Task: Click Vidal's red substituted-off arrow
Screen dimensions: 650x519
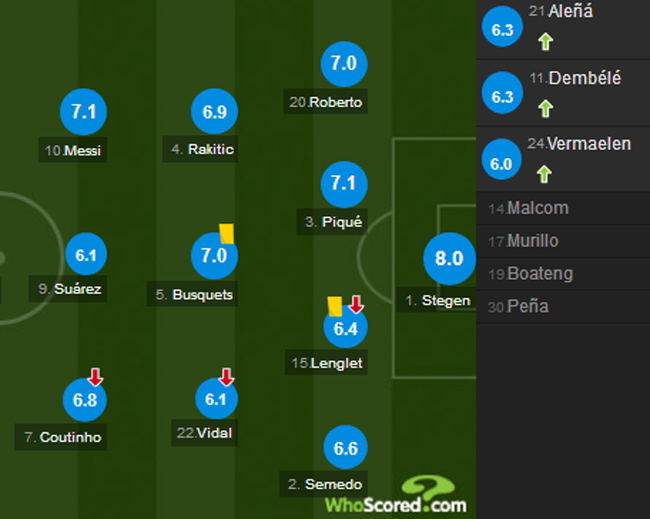Action: tap(226, 377)
